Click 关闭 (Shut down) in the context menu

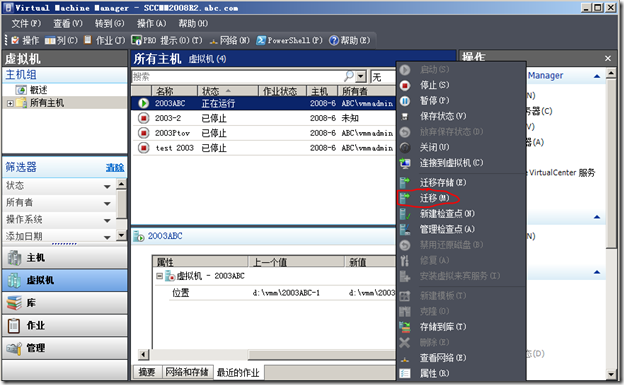(x=434, y=147)
